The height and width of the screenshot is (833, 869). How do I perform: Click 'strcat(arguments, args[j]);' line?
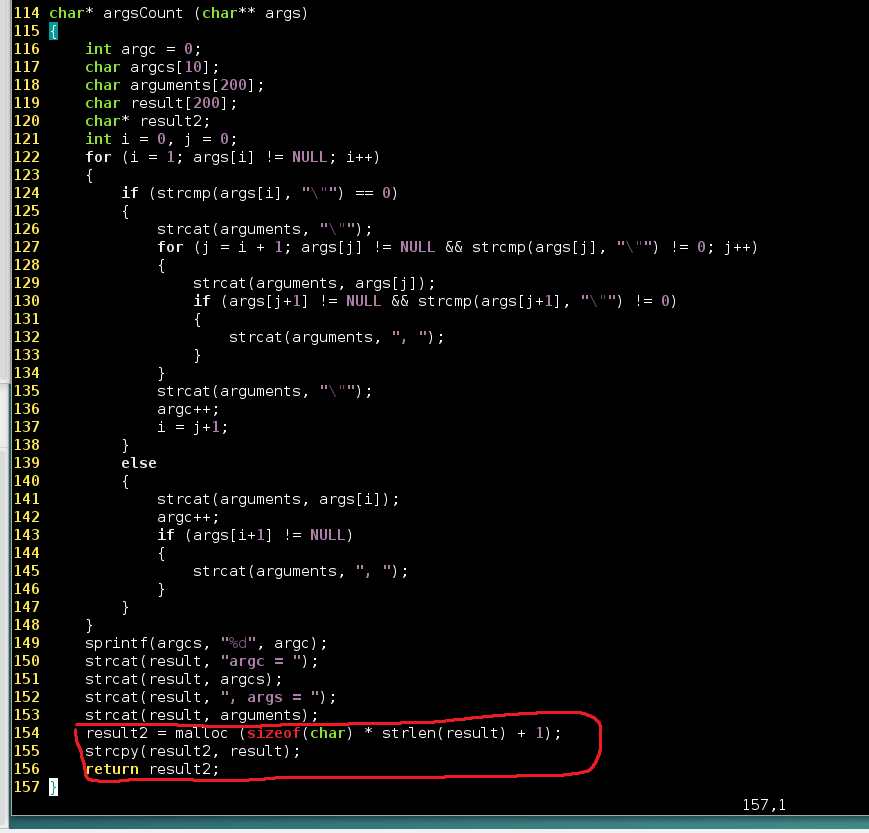click(314, 283)
